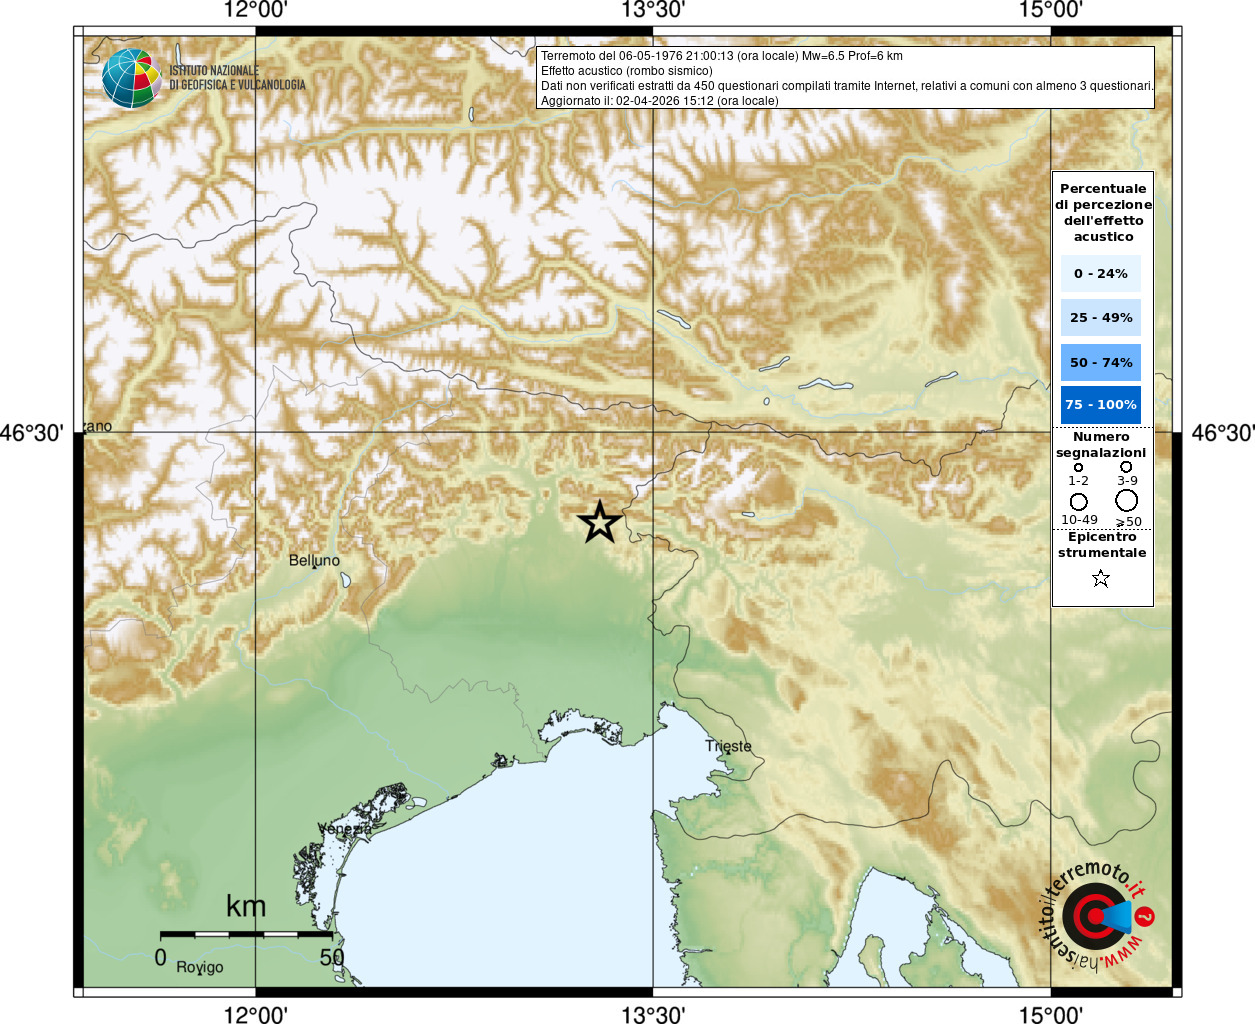Image resolution: width=1255 pixels, height=1024 pixels.
Task: Click the ≥50 reports circle in legend
Action: coord(1127,500)
